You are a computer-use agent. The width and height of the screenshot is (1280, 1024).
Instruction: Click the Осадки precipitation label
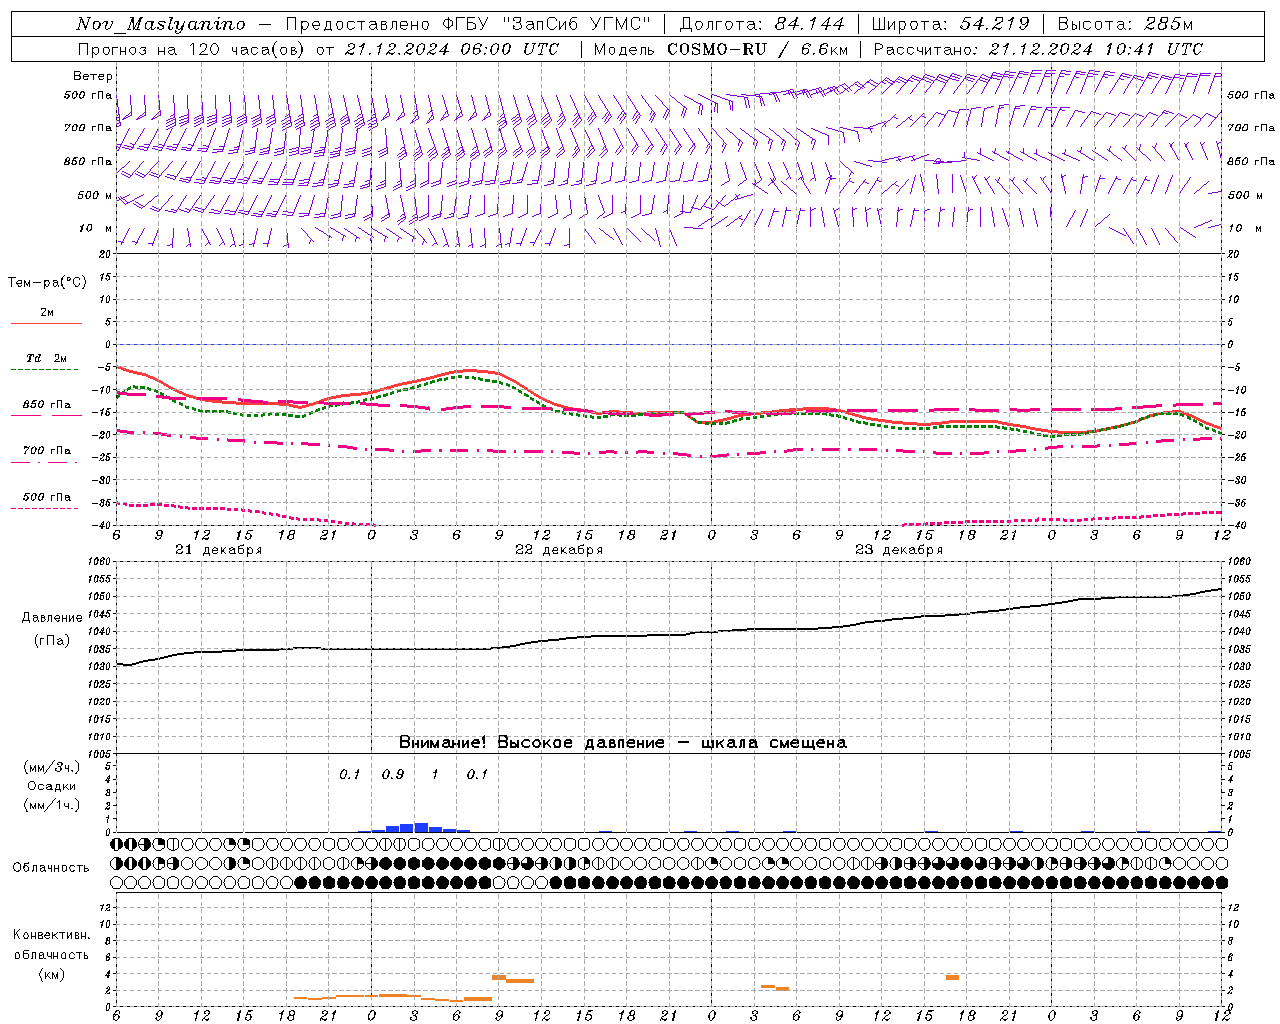pyautogui.click(x=52, y=786)
